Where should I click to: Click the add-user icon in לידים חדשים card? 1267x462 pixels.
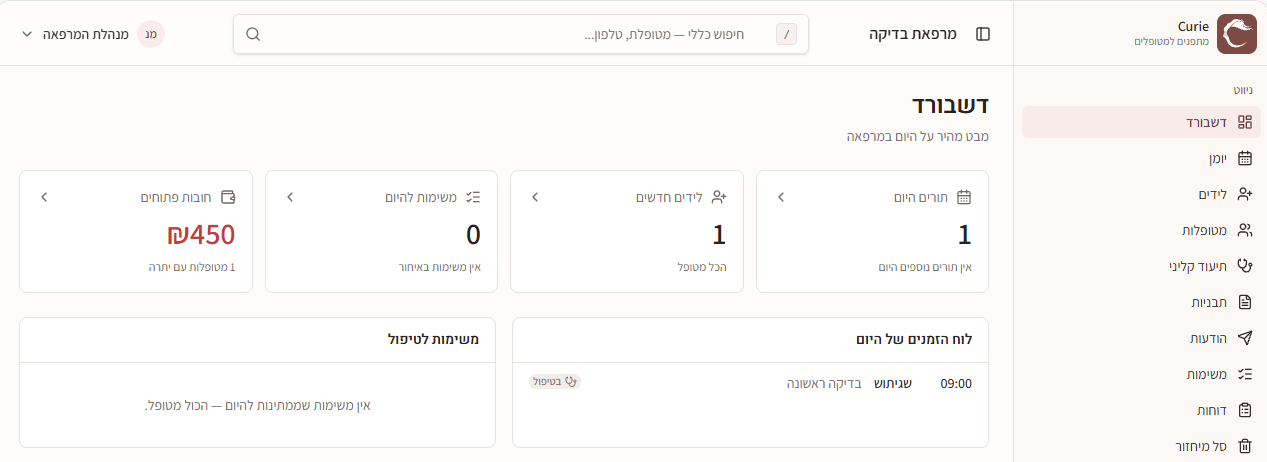point(719,197)
